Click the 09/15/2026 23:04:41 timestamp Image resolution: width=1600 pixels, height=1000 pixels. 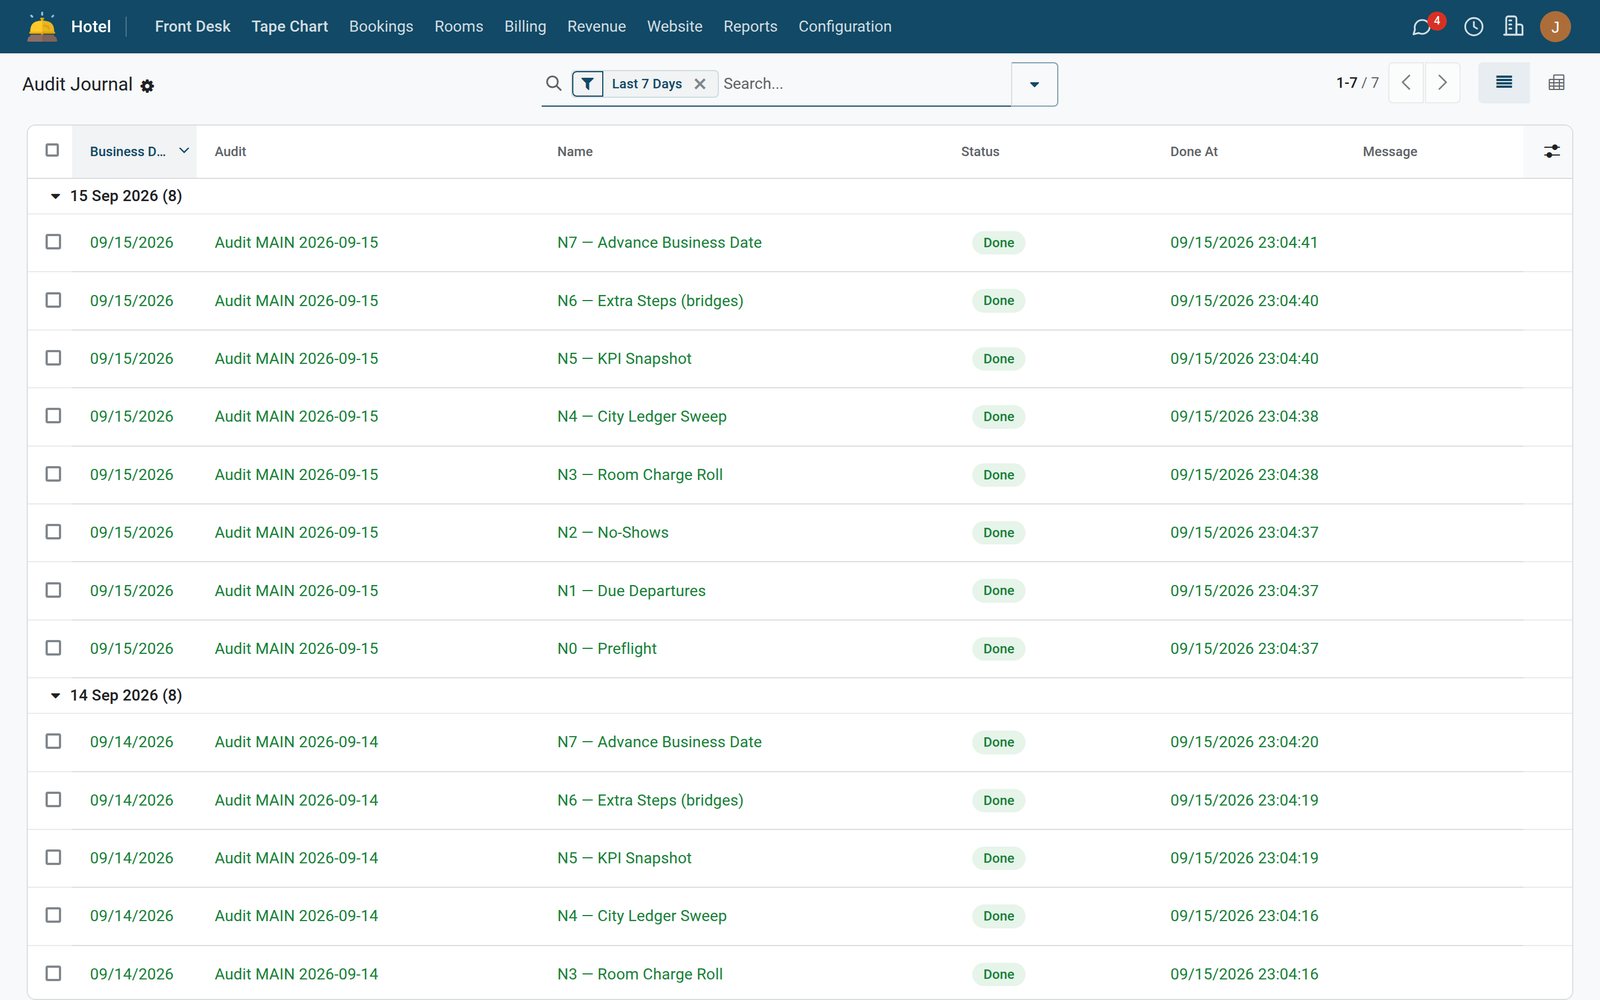click(x=1244, y=242)
